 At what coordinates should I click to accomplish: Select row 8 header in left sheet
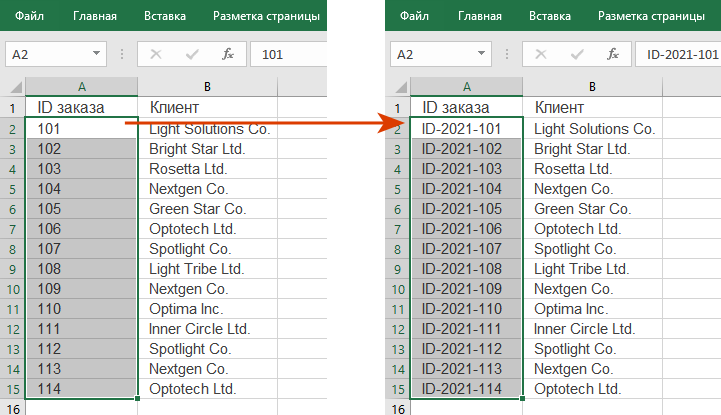pos(12,249)
